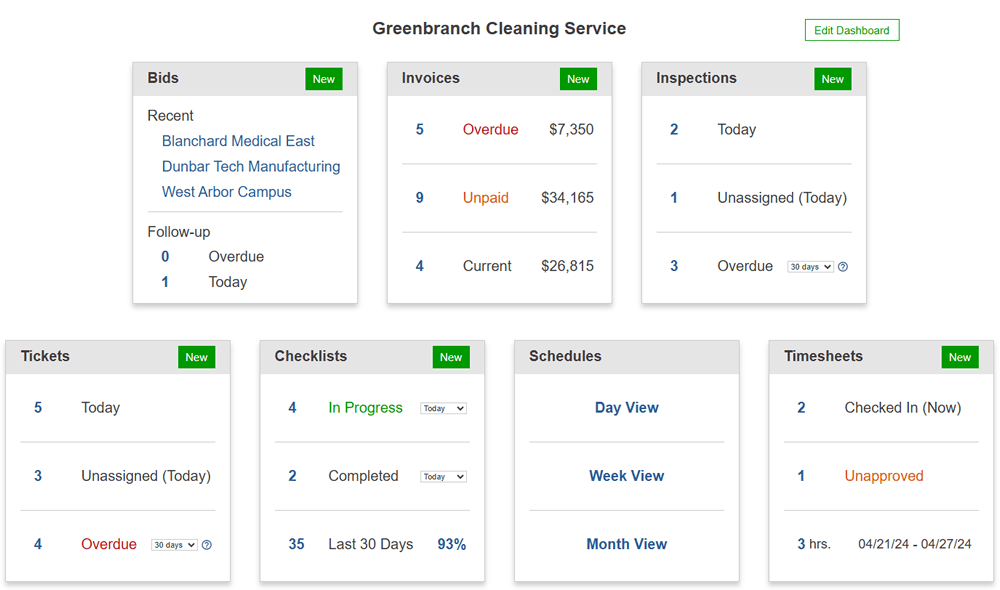Select the West Arbor Campus bid
Screen dimensions: 1000x590
[227, 192]
